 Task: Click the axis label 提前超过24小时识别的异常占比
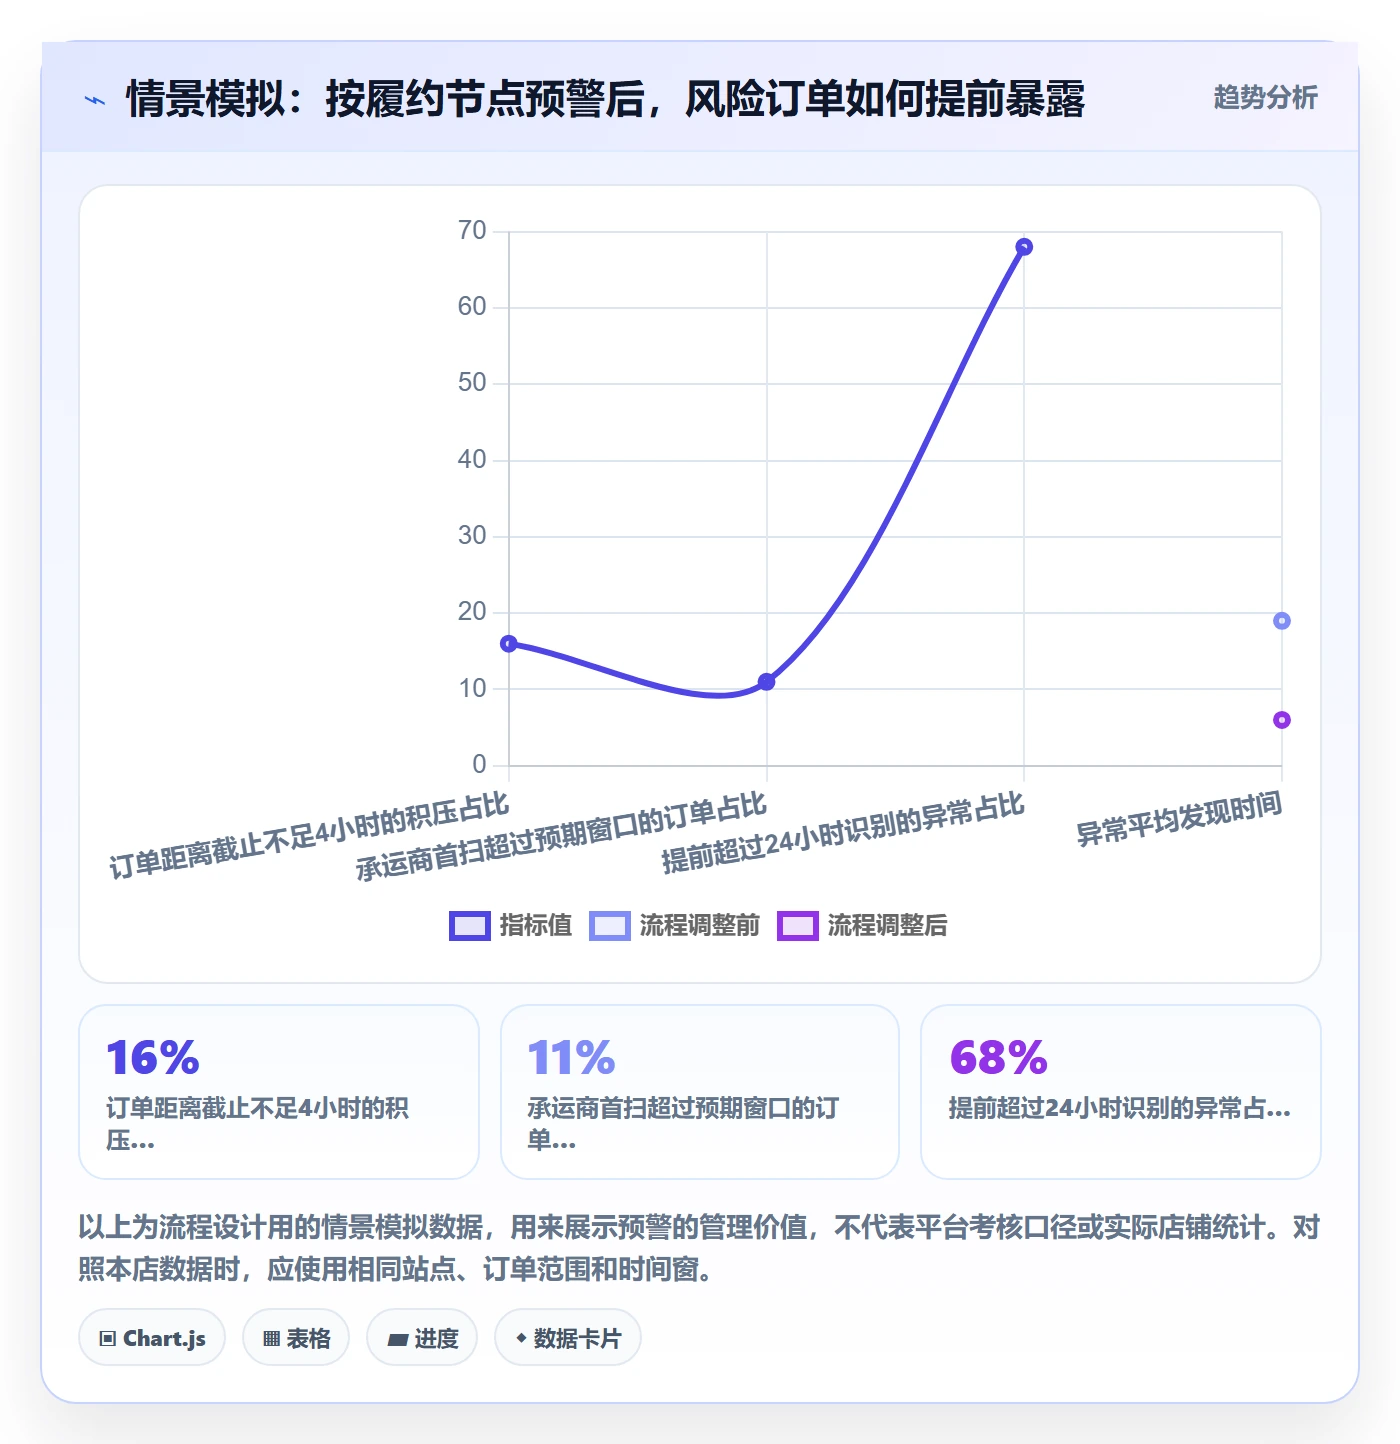tap(843, 833)
